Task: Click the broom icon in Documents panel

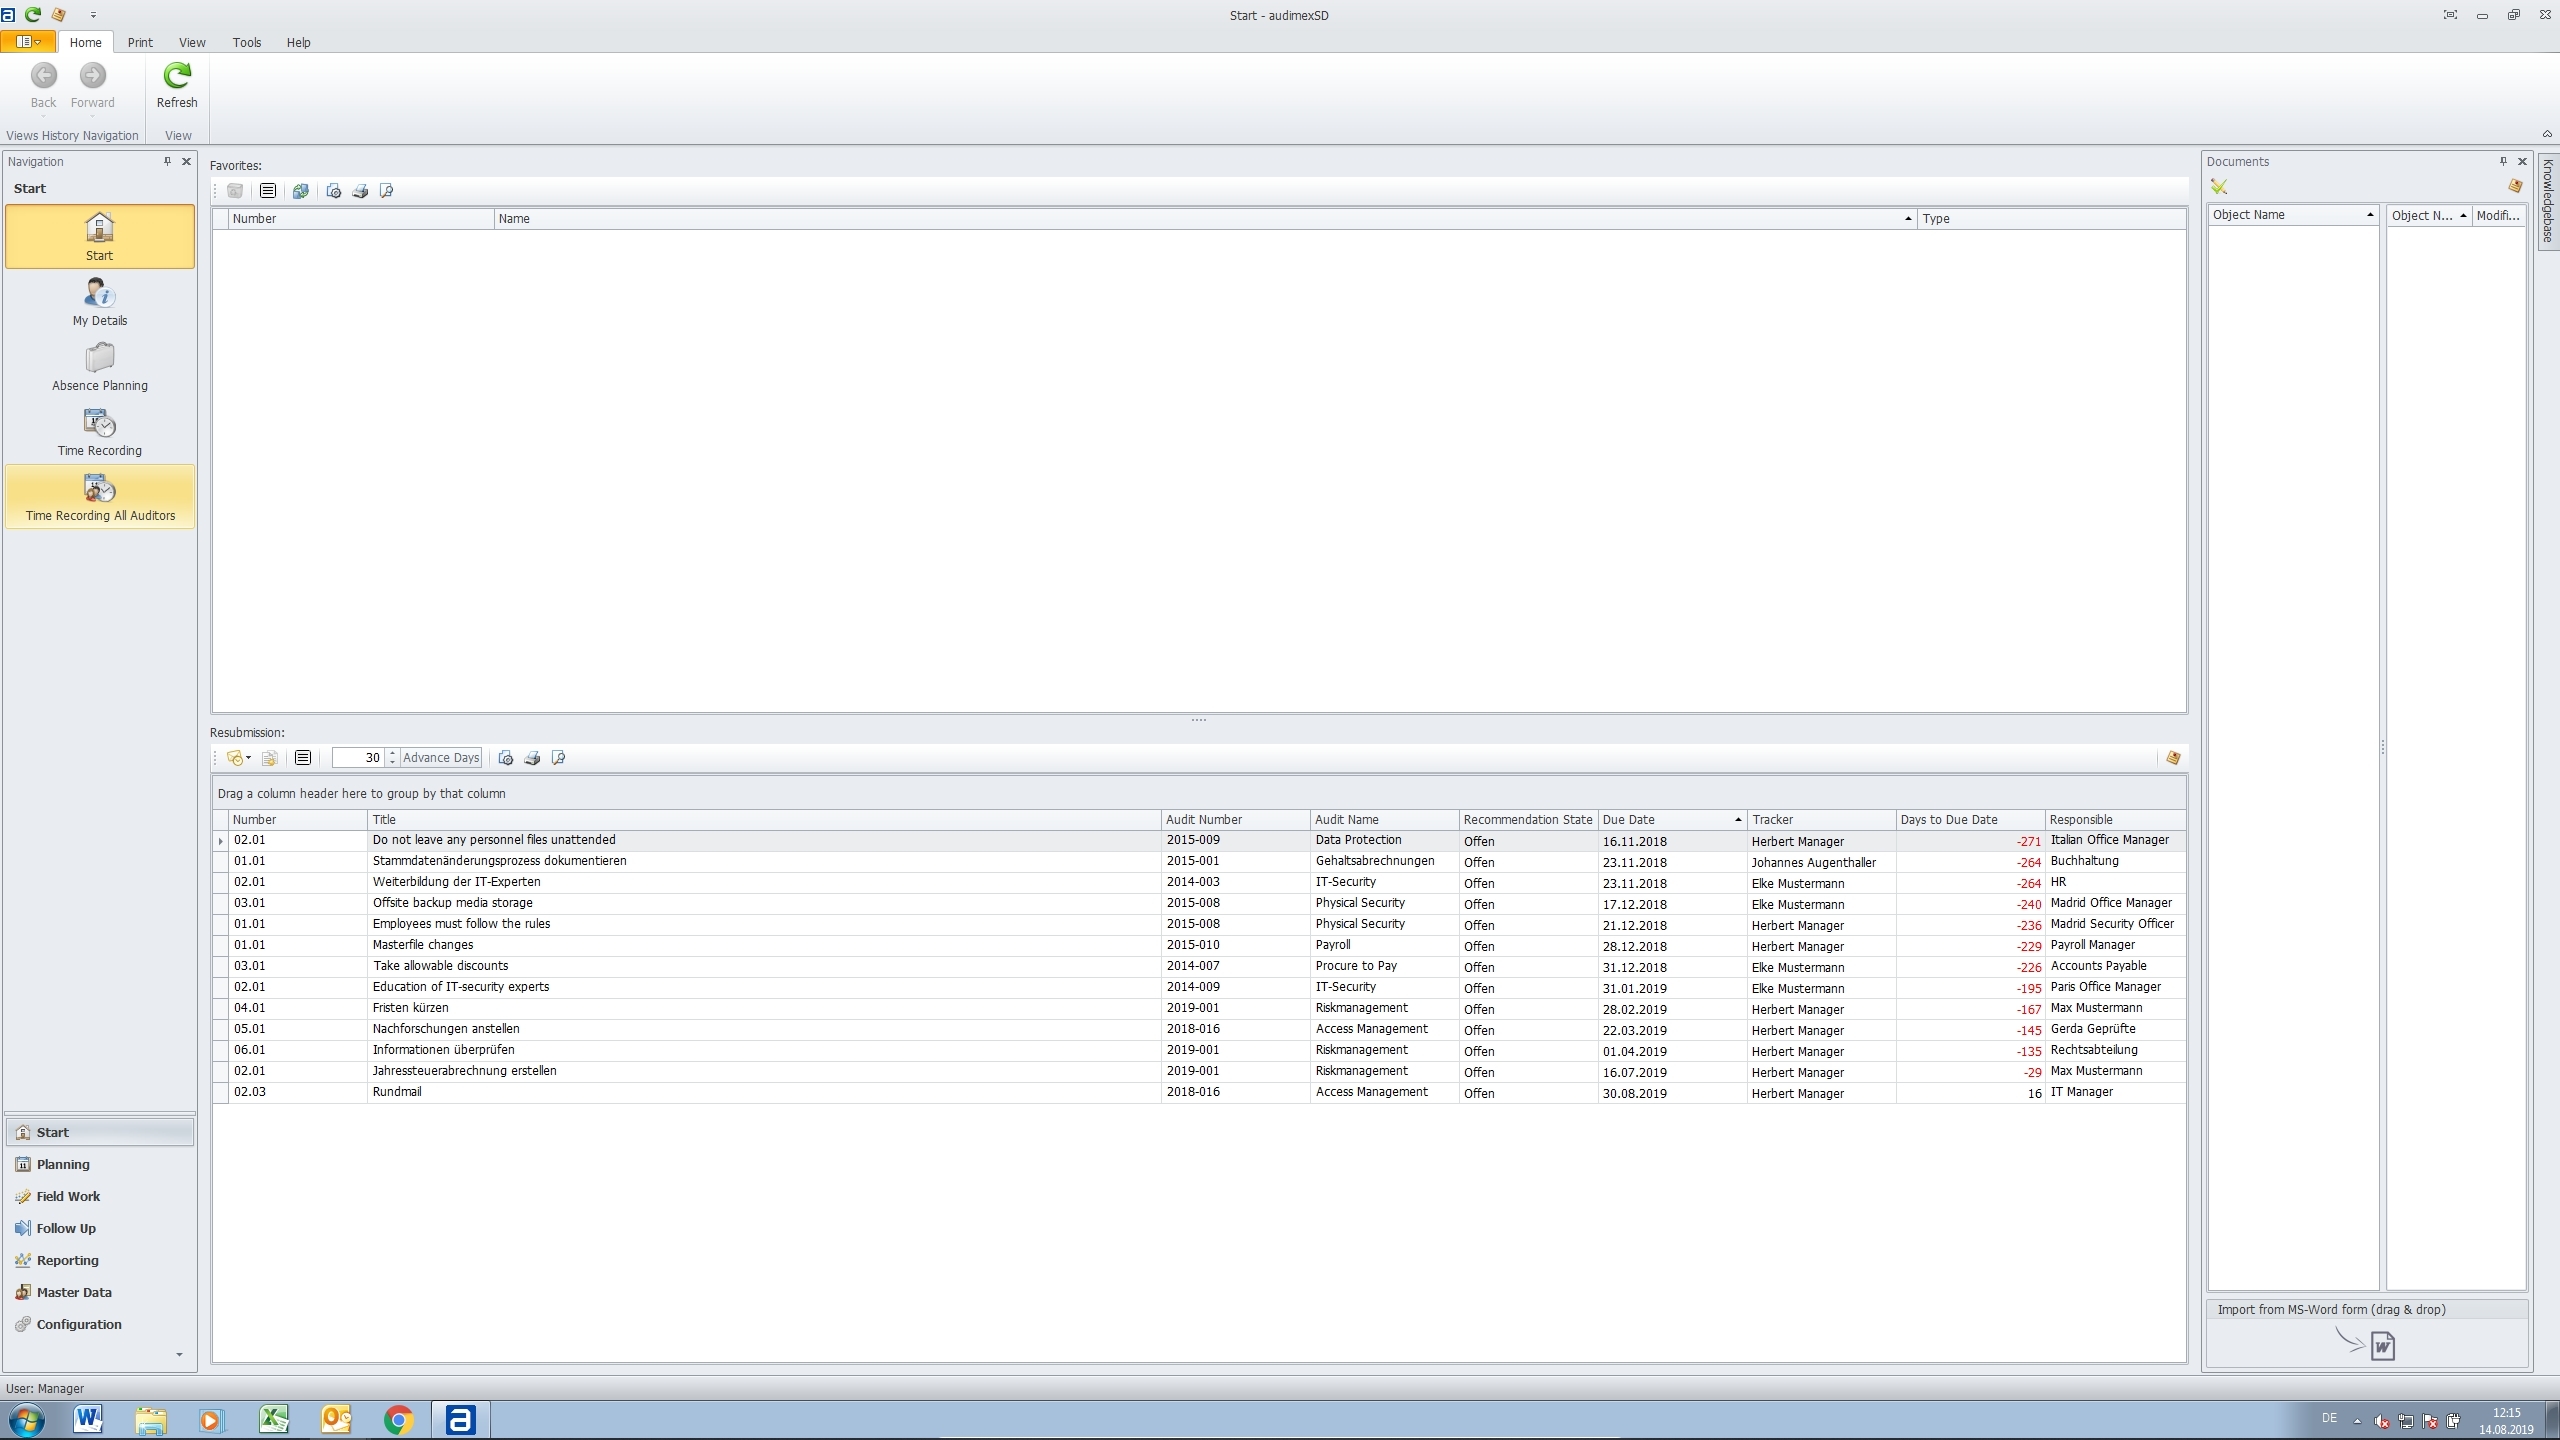Action: (x=2219, y=187)
